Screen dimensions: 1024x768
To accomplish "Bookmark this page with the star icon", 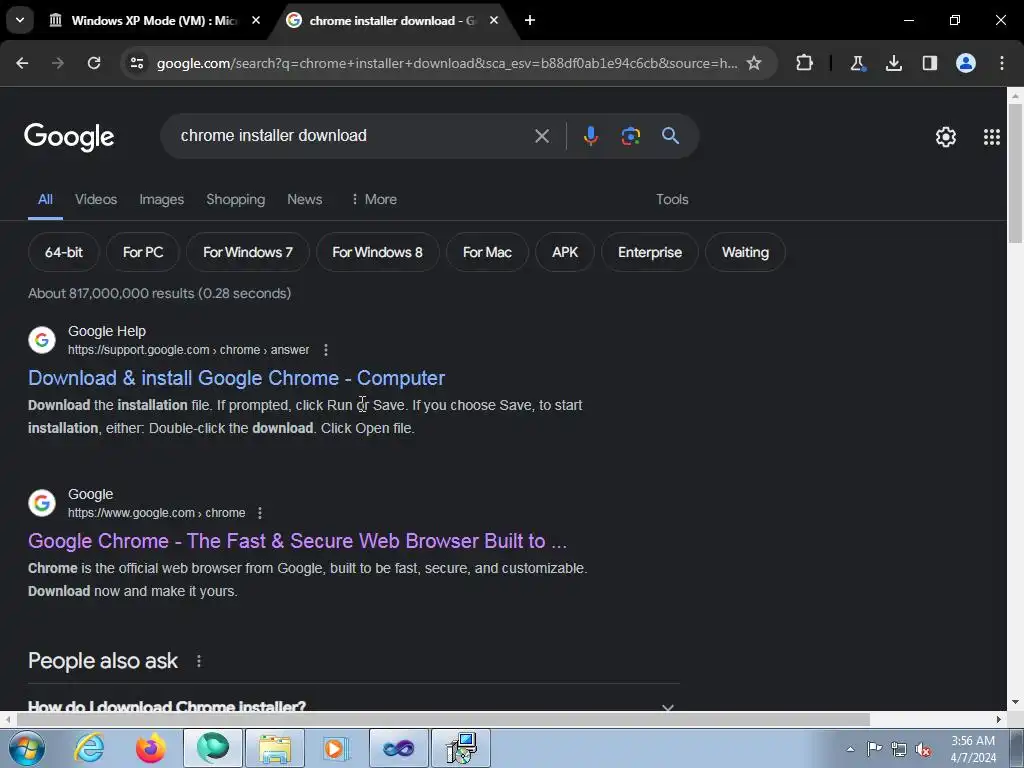I will 754,63.
